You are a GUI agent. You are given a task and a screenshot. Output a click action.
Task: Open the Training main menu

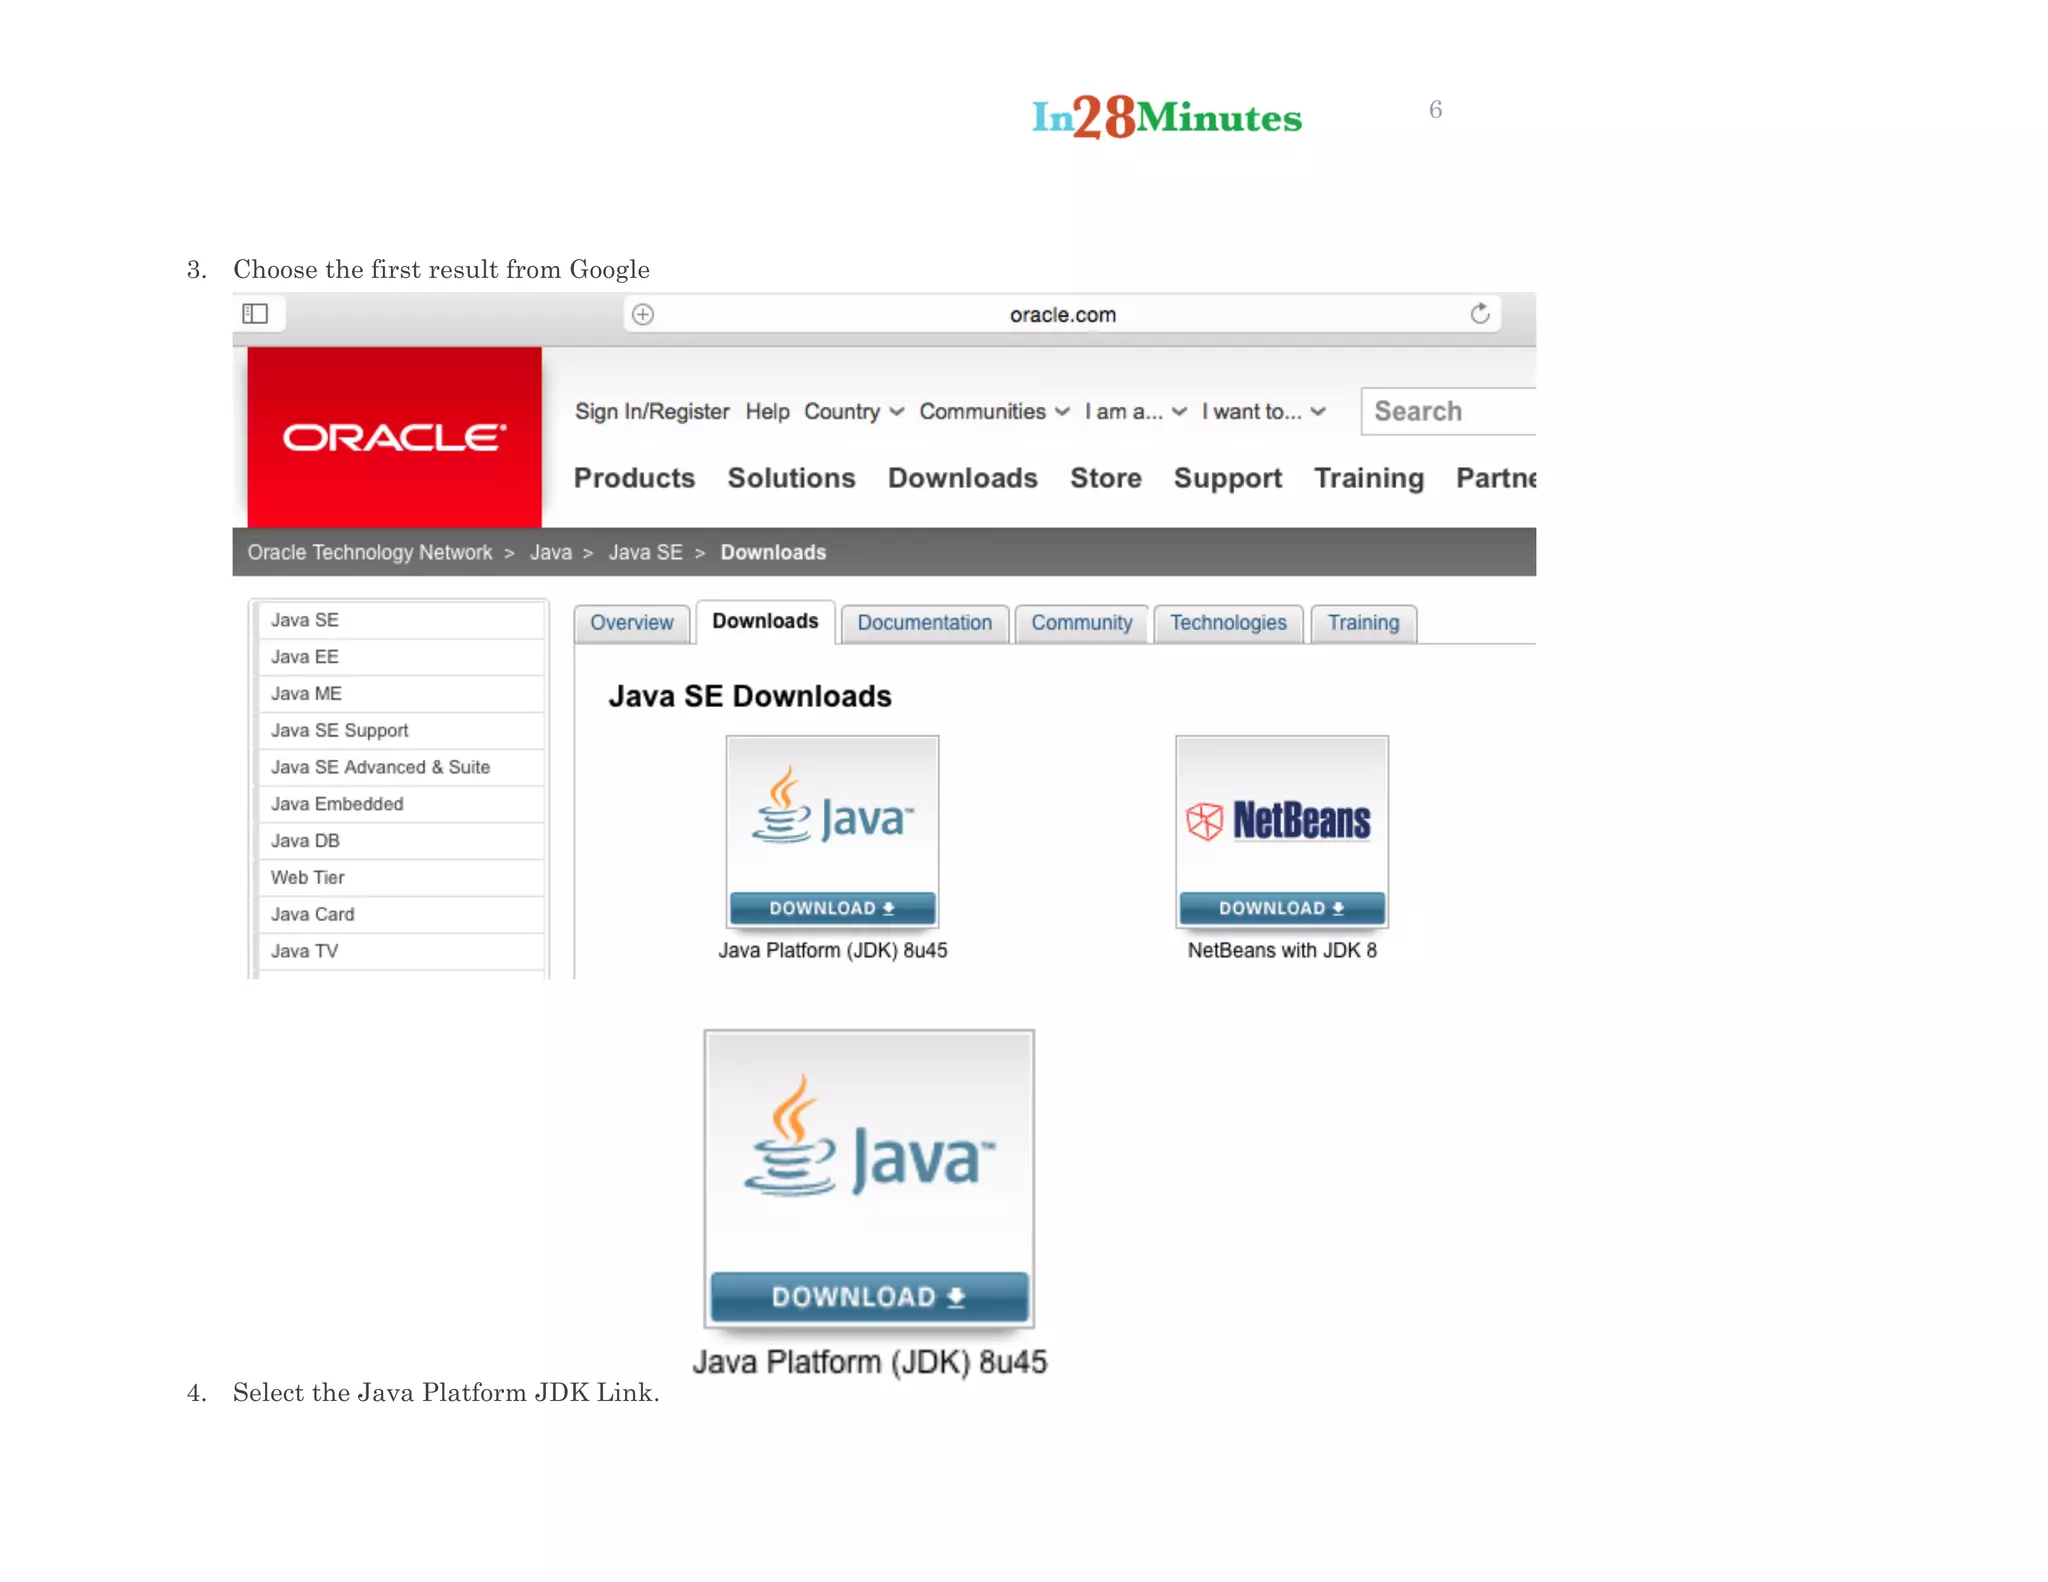[1368, 478]
